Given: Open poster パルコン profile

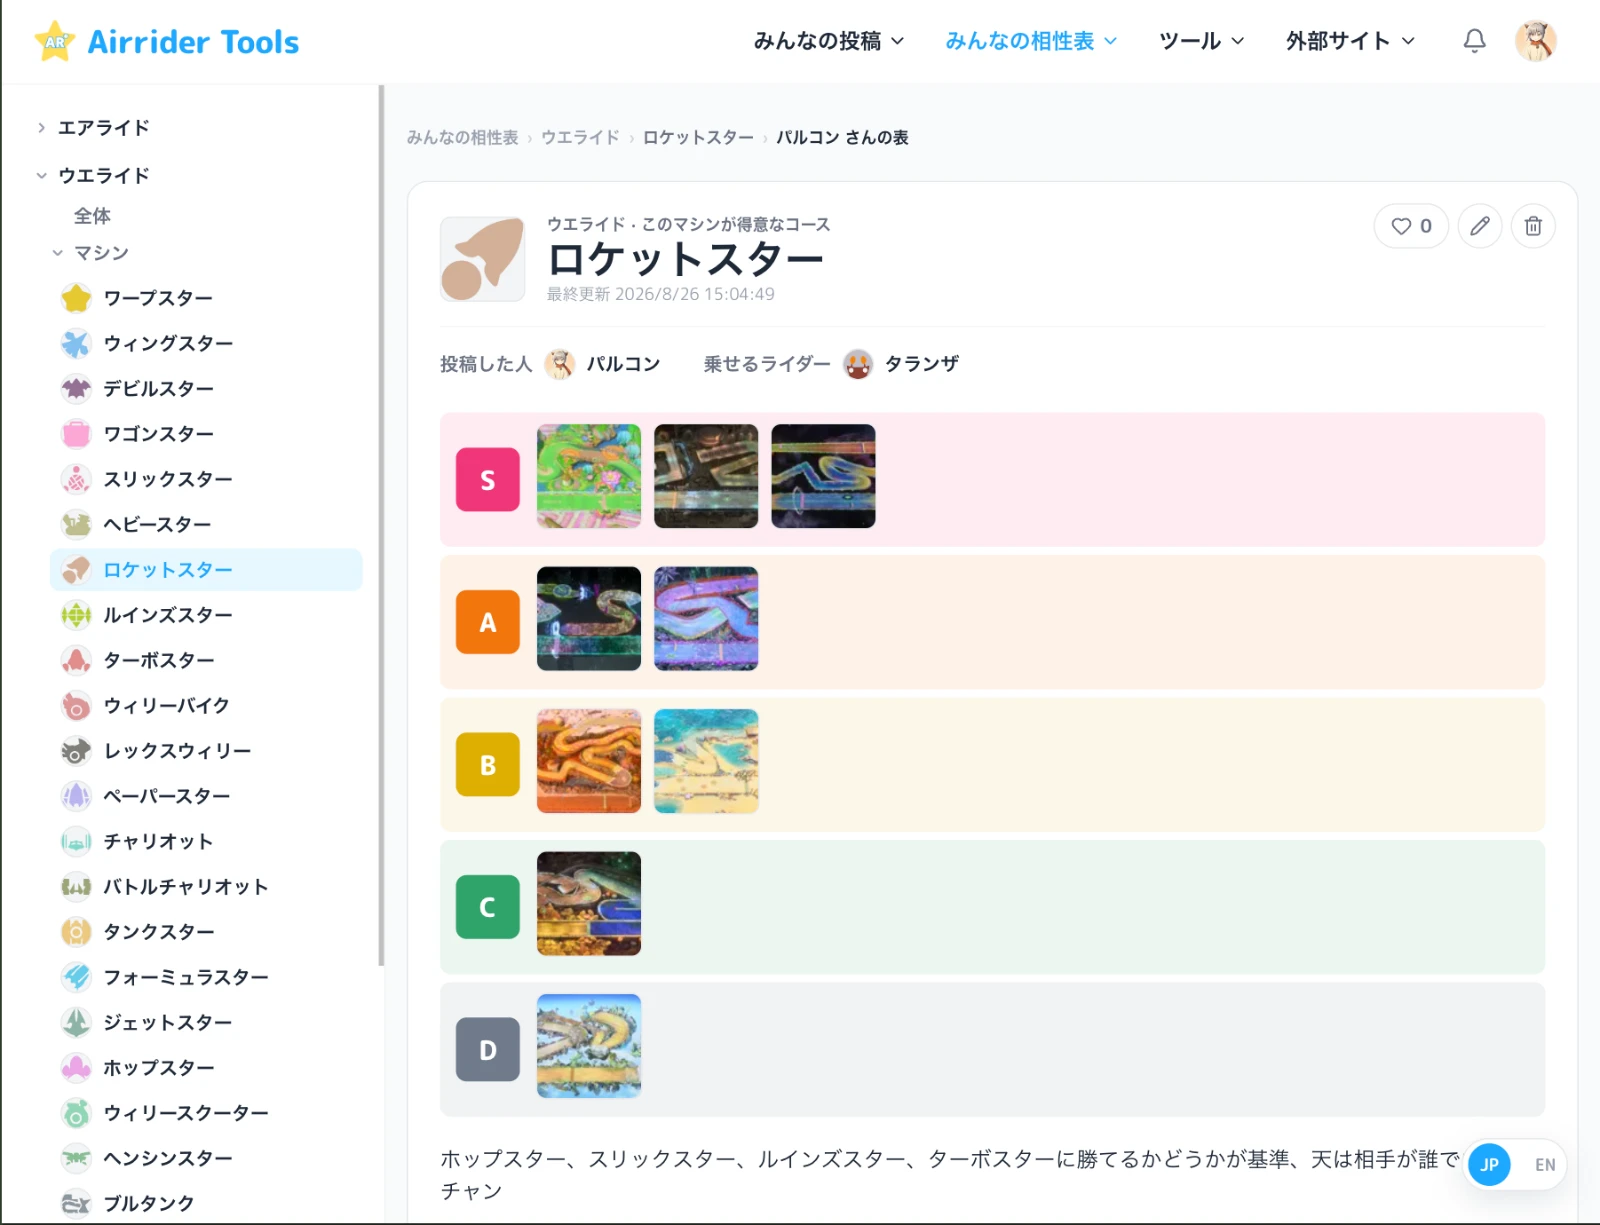Looking at the screenshot, I should pyautogui.click(x=603, y=364).
